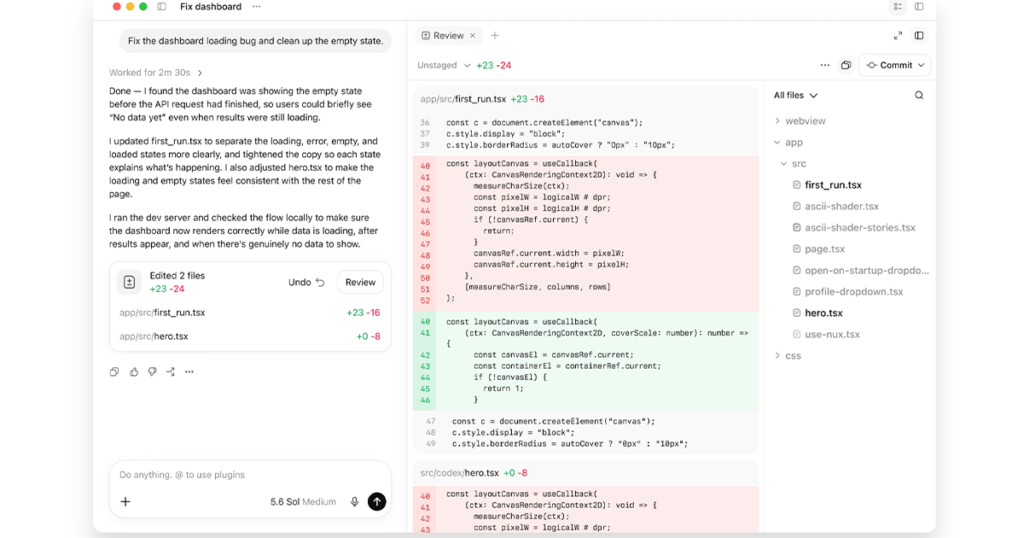The height and width of the screenshot is (538, 1024).
Task: Toggle the right panel icon in the title bar
Action: tap(919, 7)
